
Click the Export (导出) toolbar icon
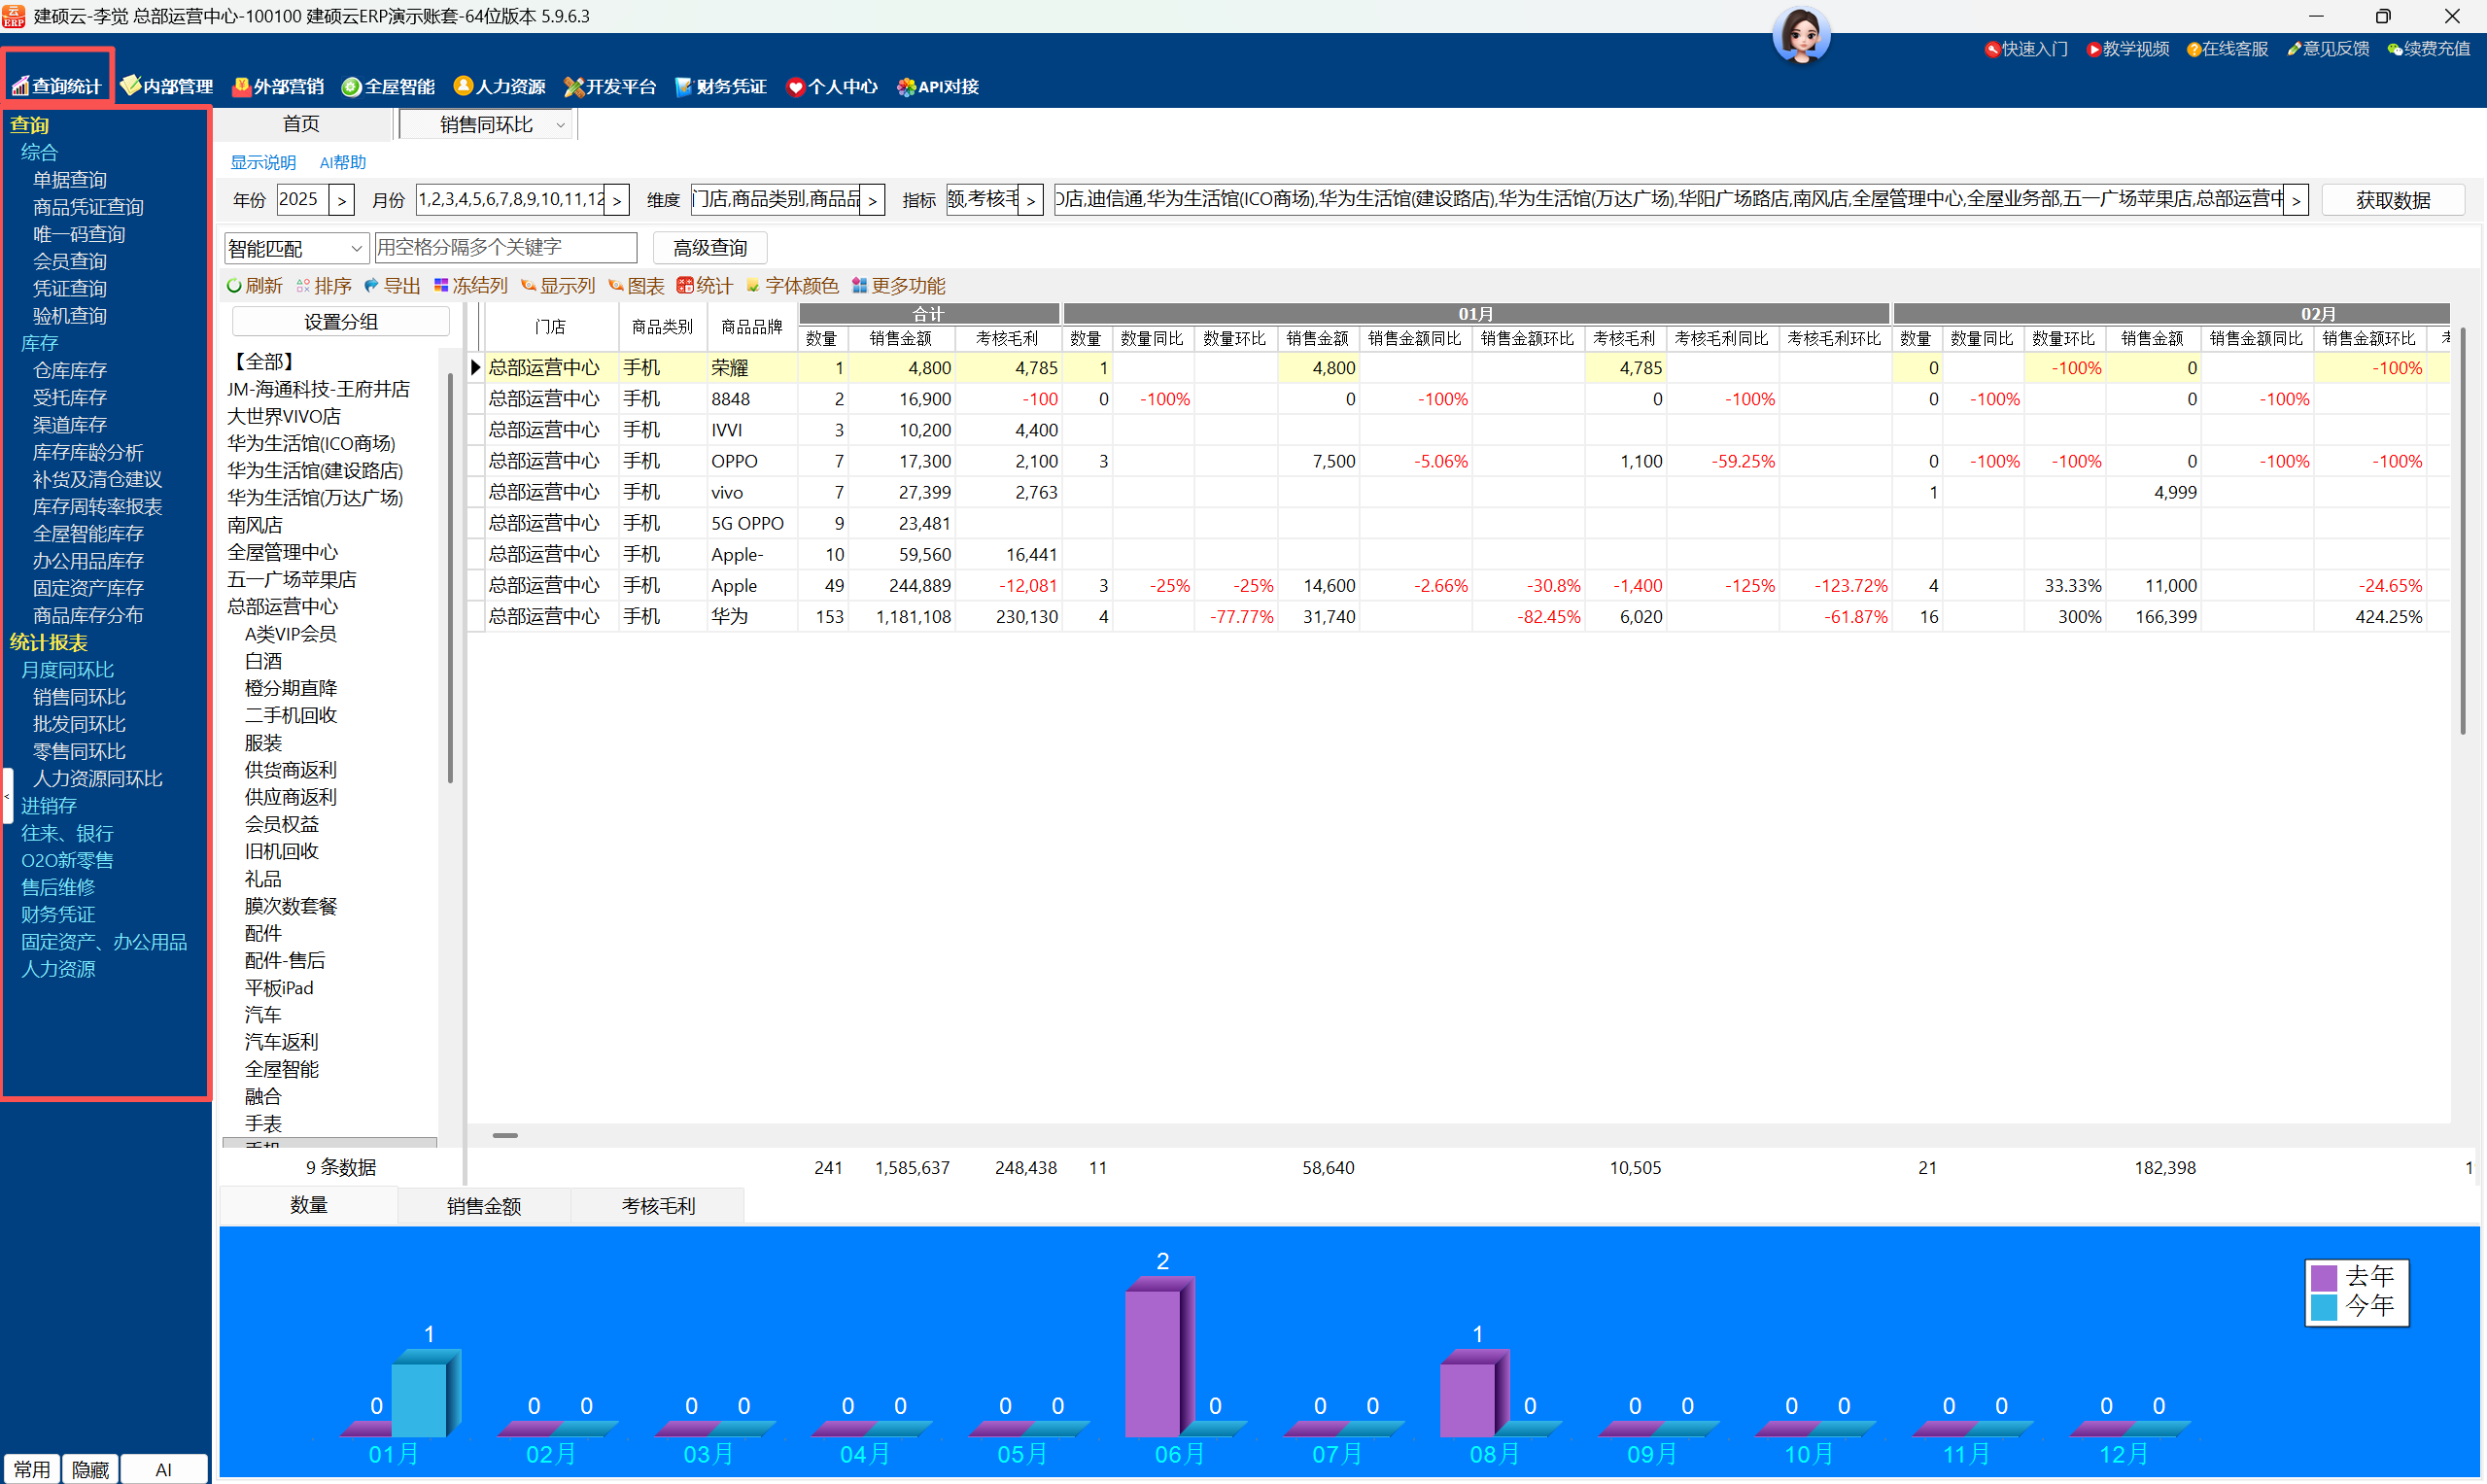372,286
